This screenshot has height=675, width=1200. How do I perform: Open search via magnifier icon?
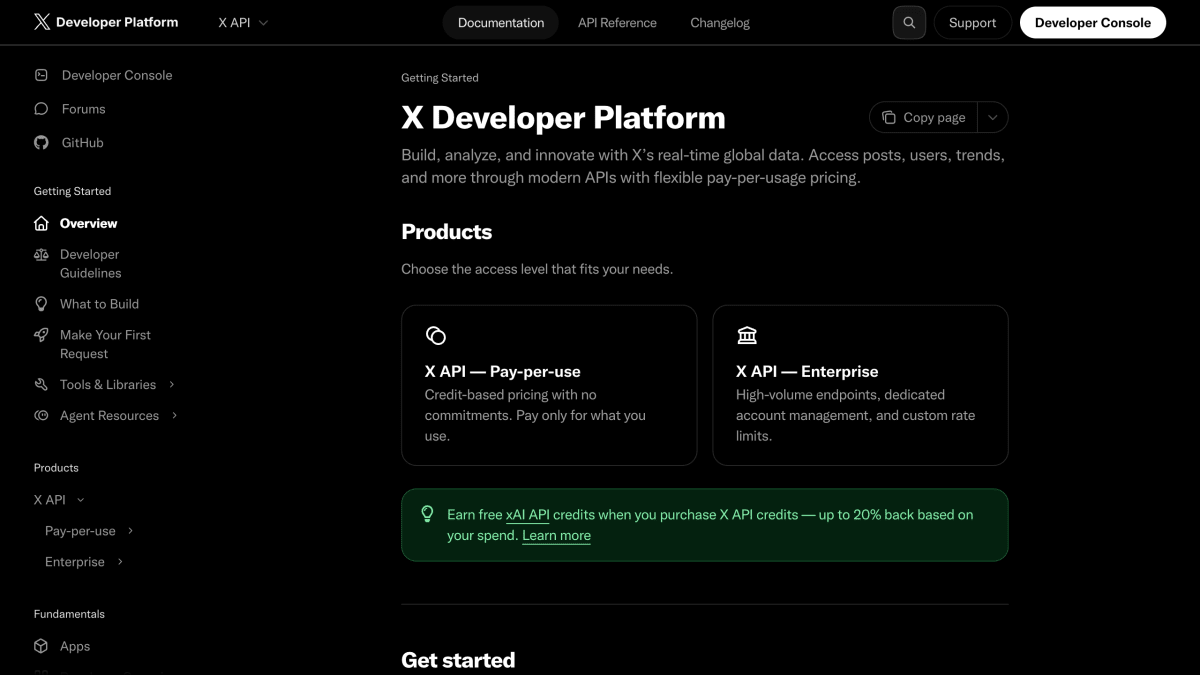click(x=909, y=22)
